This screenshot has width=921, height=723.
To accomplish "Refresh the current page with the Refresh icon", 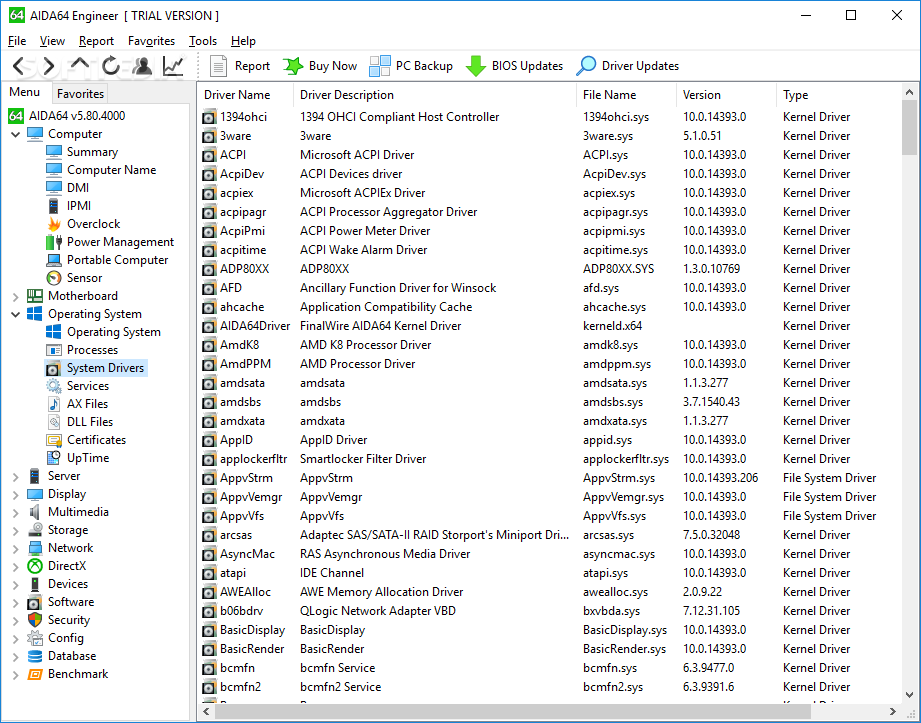I will pyautogui.click(x=110, y=66).
